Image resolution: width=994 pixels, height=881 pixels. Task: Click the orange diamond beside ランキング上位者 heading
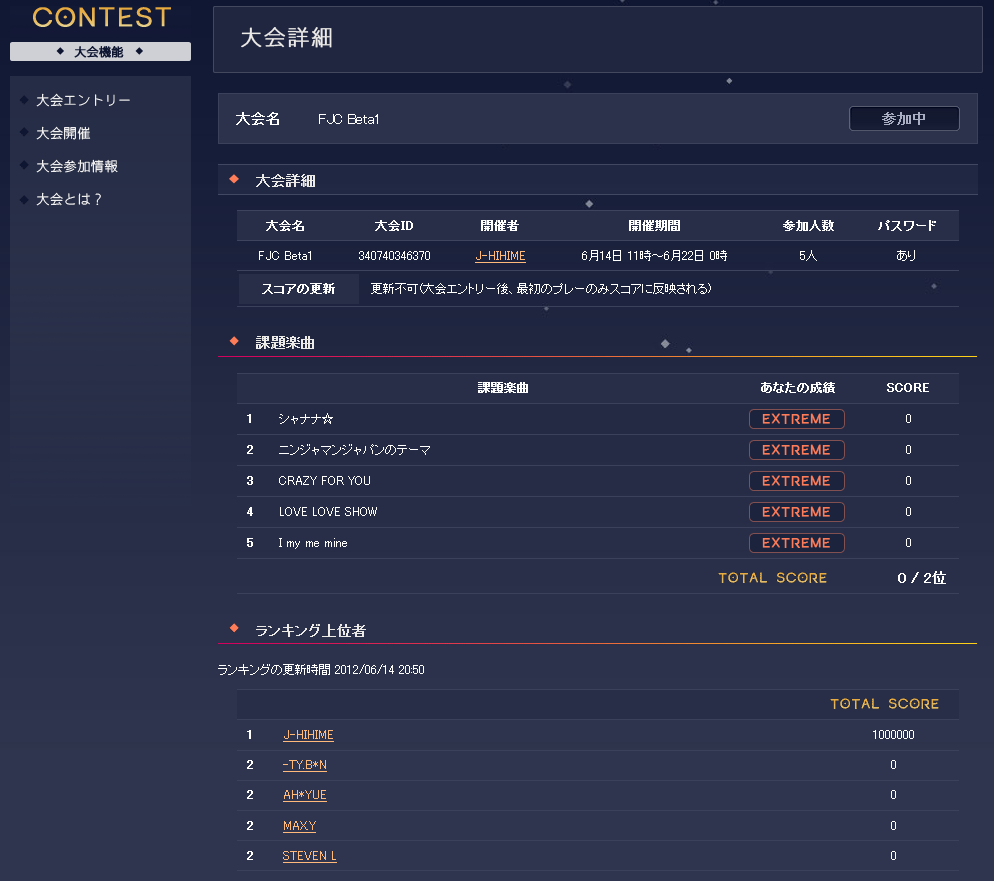(x=234, y=628)
